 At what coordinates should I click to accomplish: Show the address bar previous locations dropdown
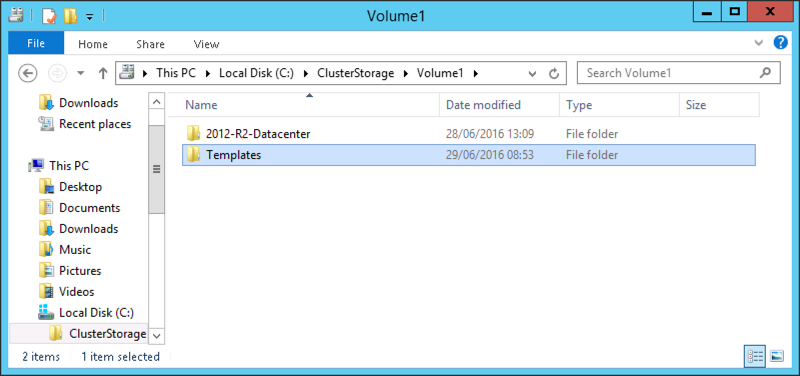tap(532, 73)
